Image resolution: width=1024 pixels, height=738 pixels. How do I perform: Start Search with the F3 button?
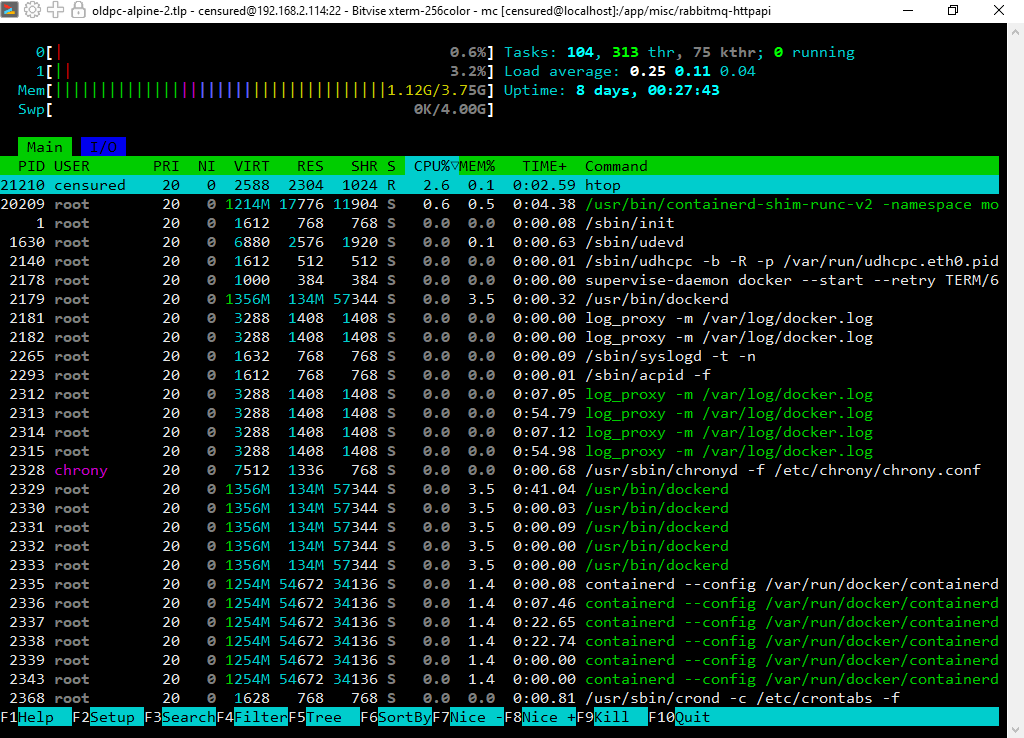click(180, 717)
